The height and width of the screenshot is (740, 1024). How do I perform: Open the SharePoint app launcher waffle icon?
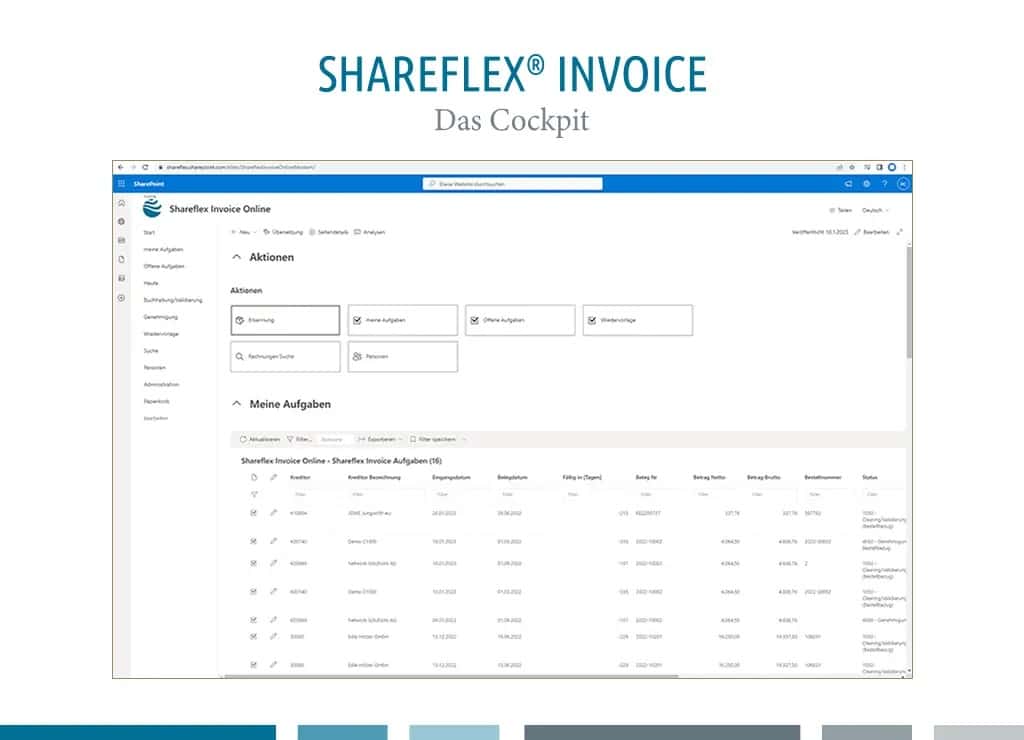point(122,183)
